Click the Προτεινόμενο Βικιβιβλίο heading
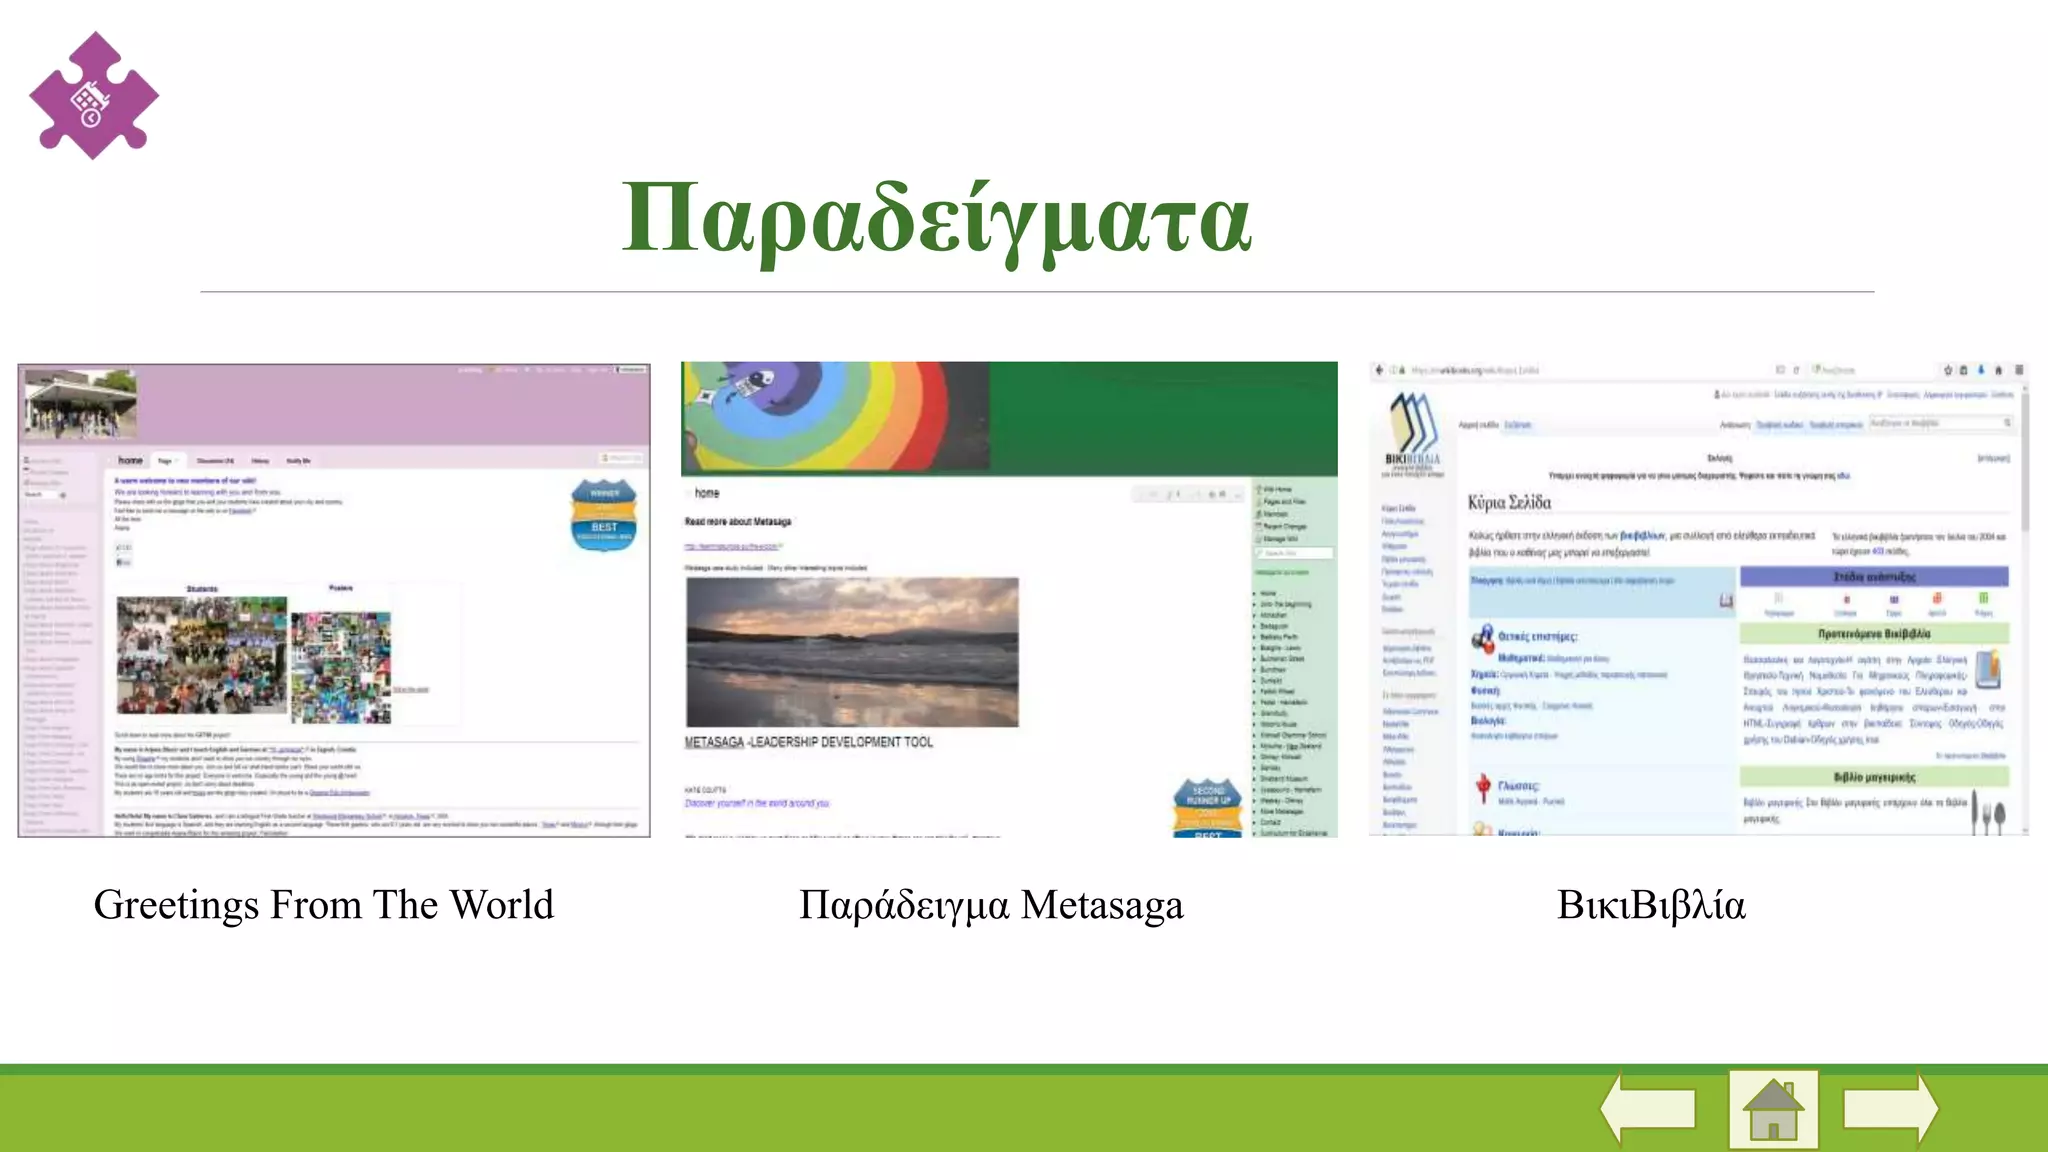 1874,634
